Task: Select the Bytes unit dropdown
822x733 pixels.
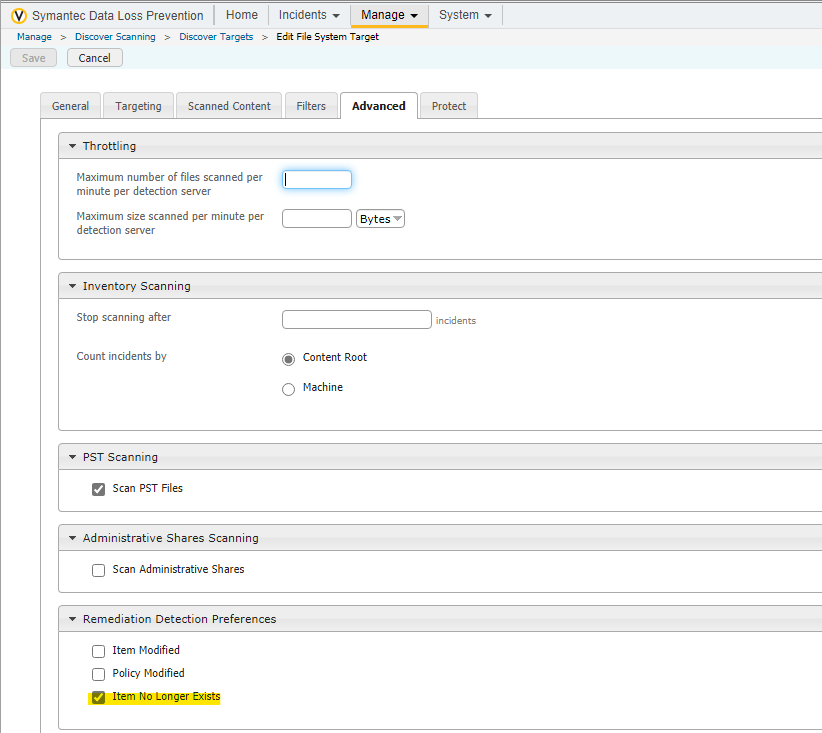Action: tap(380, 219)
